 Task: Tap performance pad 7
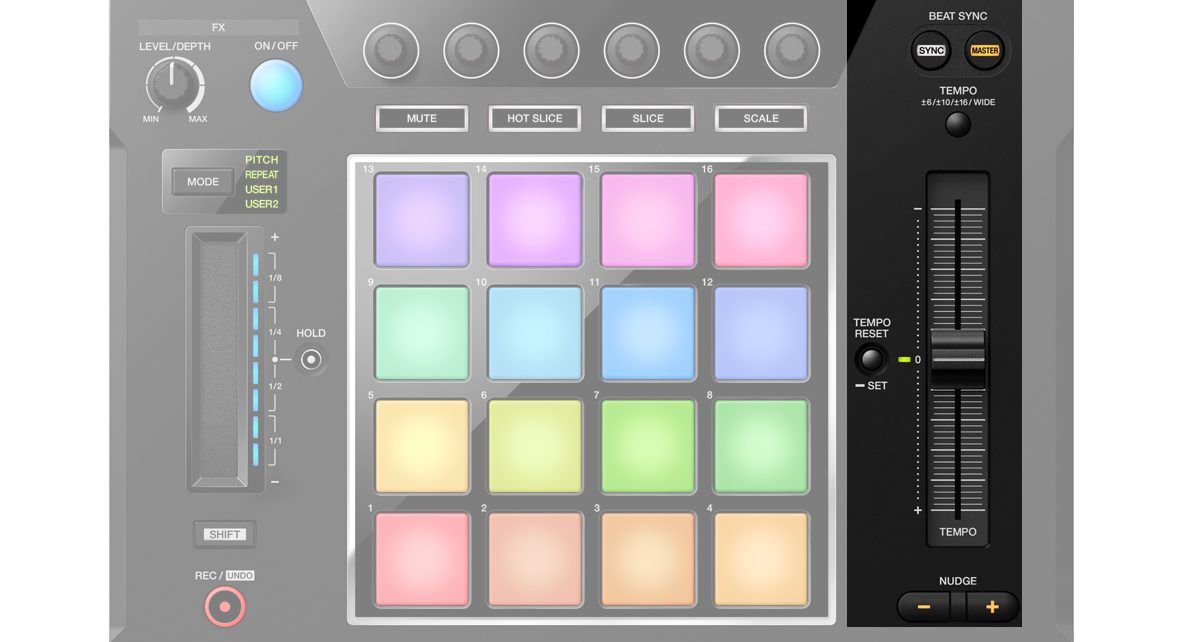click(648, 446)
